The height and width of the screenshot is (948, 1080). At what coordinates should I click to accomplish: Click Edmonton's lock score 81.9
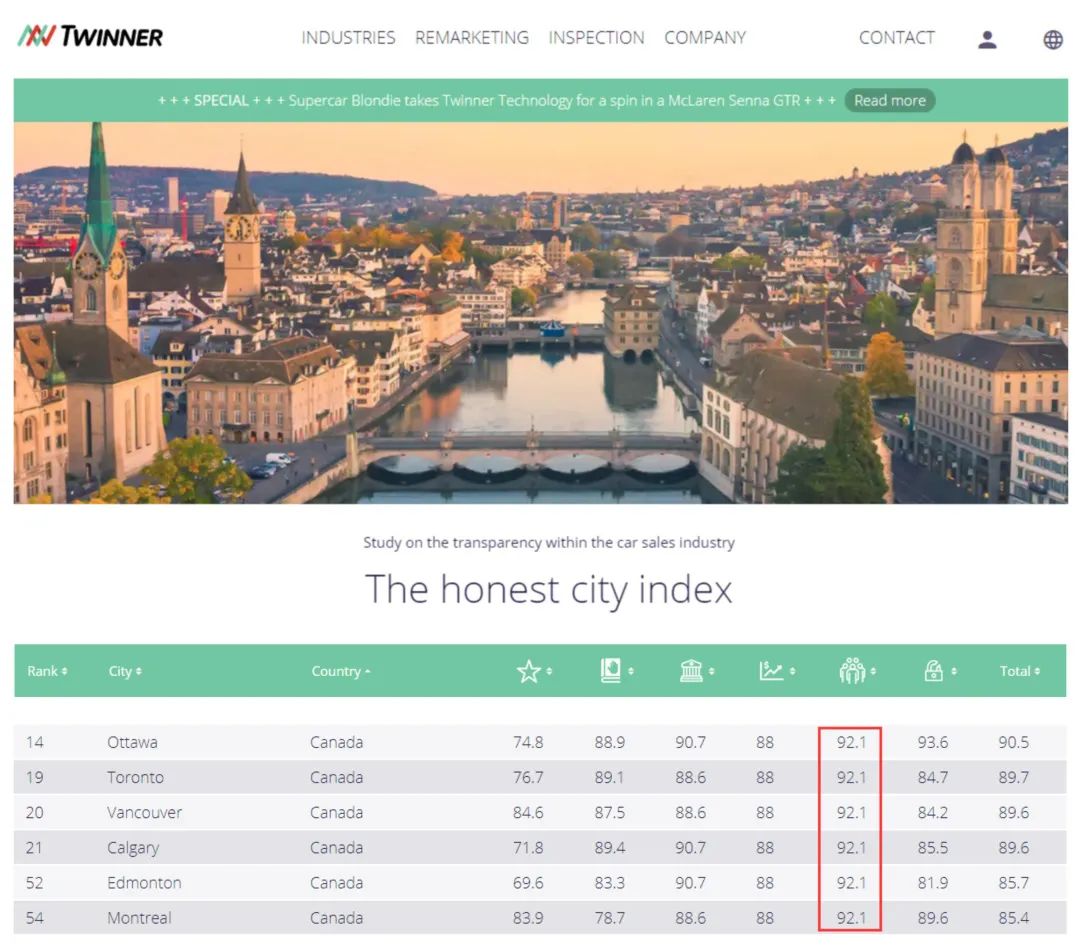point(933,883)
